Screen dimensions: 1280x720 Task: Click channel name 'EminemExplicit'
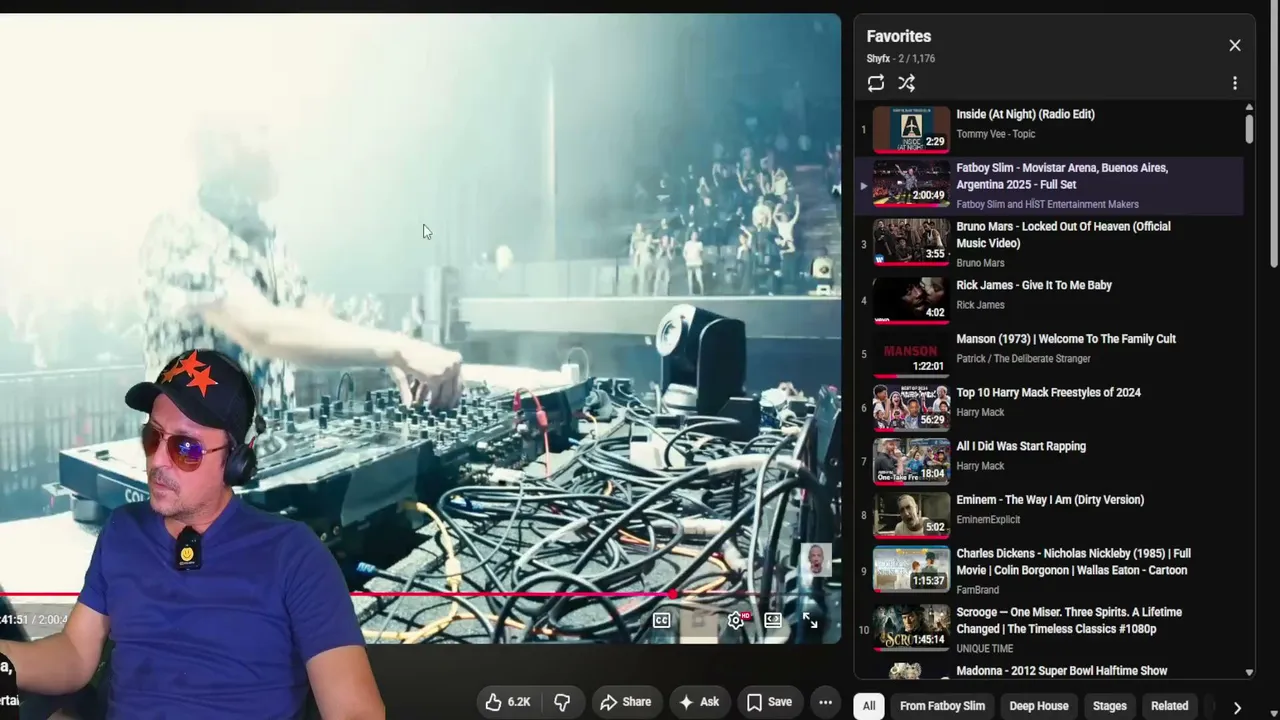tap(988, 520)
